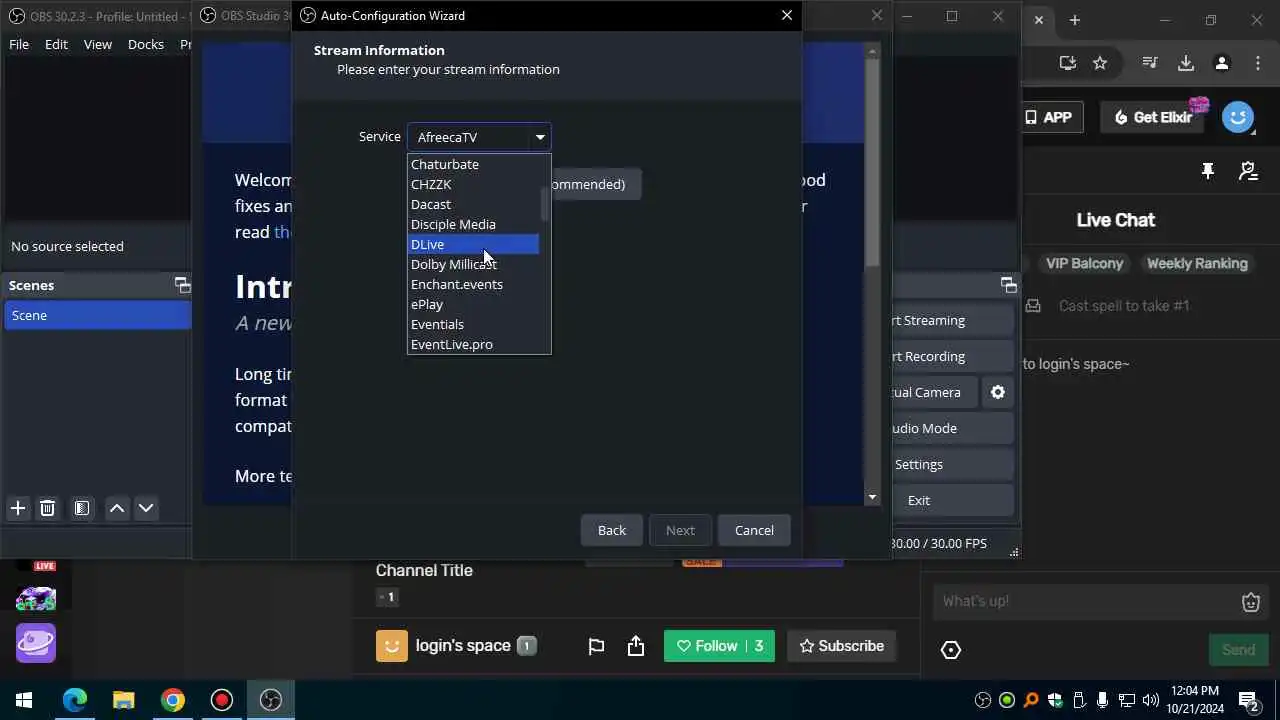Switch to Weekly Ranking tab

(1197, 263)
